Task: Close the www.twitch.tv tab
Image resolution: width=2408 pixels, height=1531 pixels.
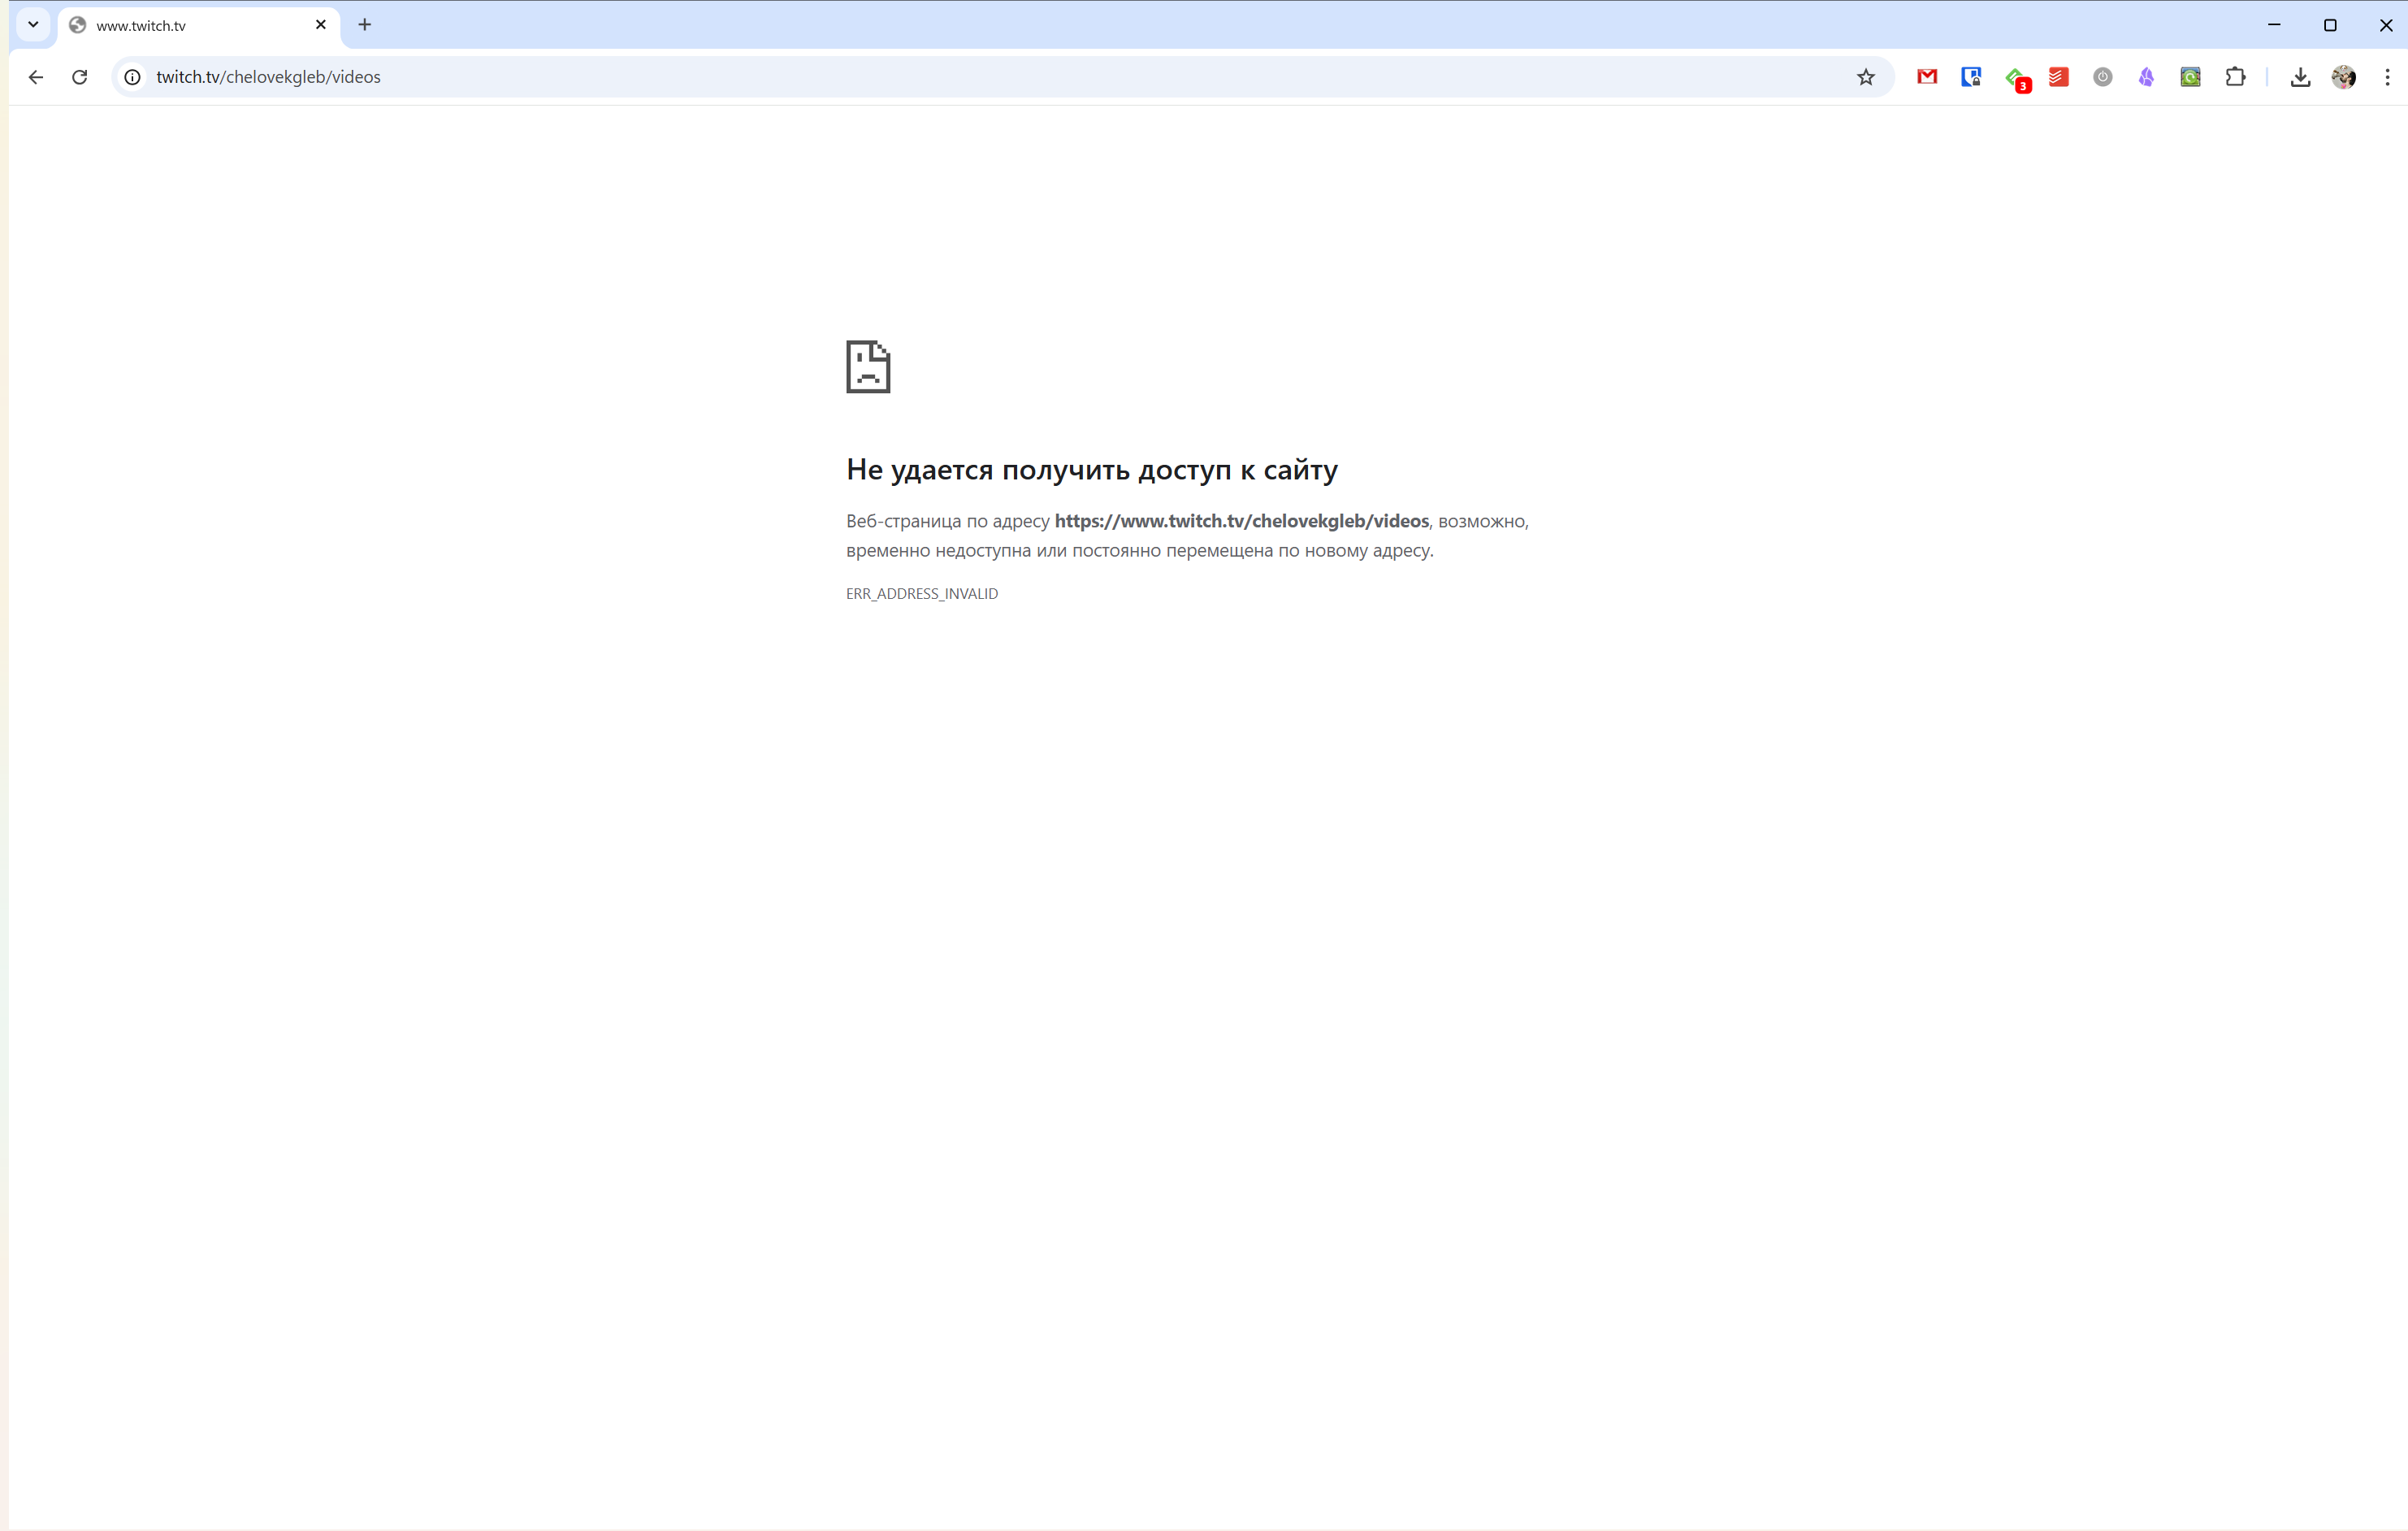Action: click(x=321, y=25)
